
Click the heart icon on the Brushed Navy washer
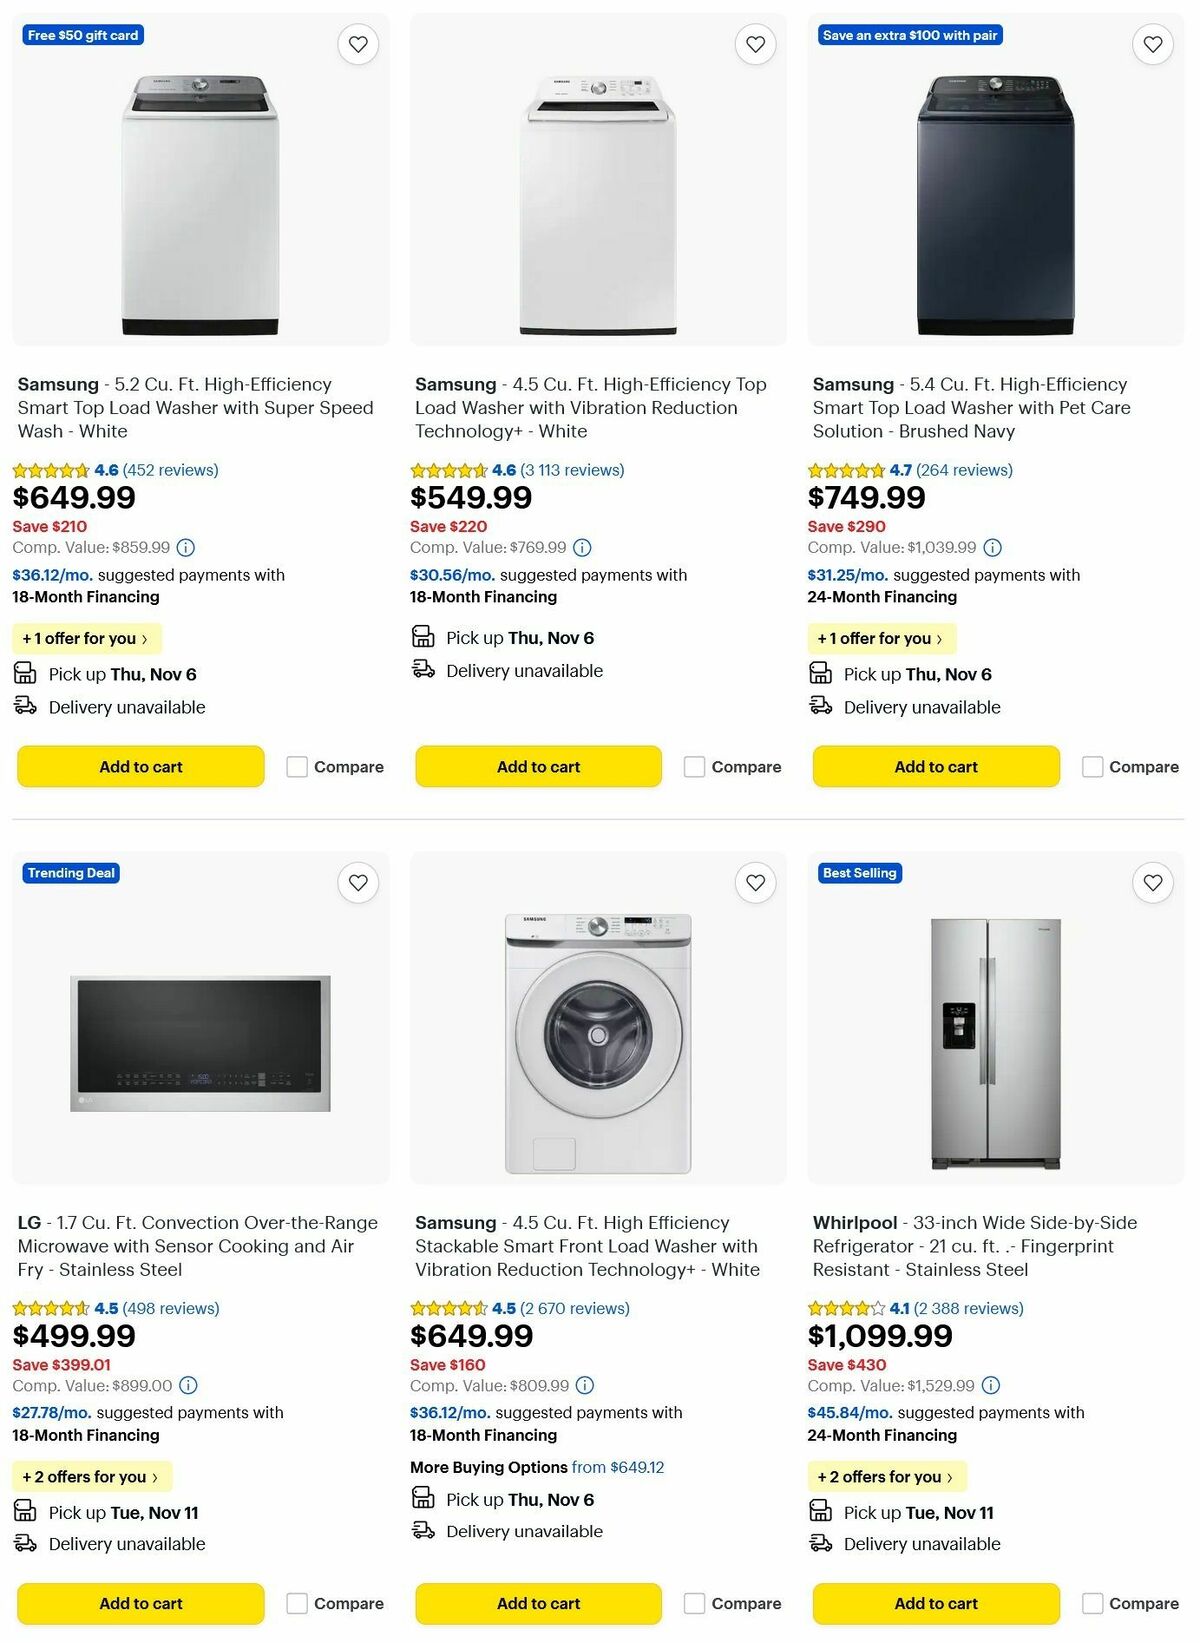(1152, 44)
